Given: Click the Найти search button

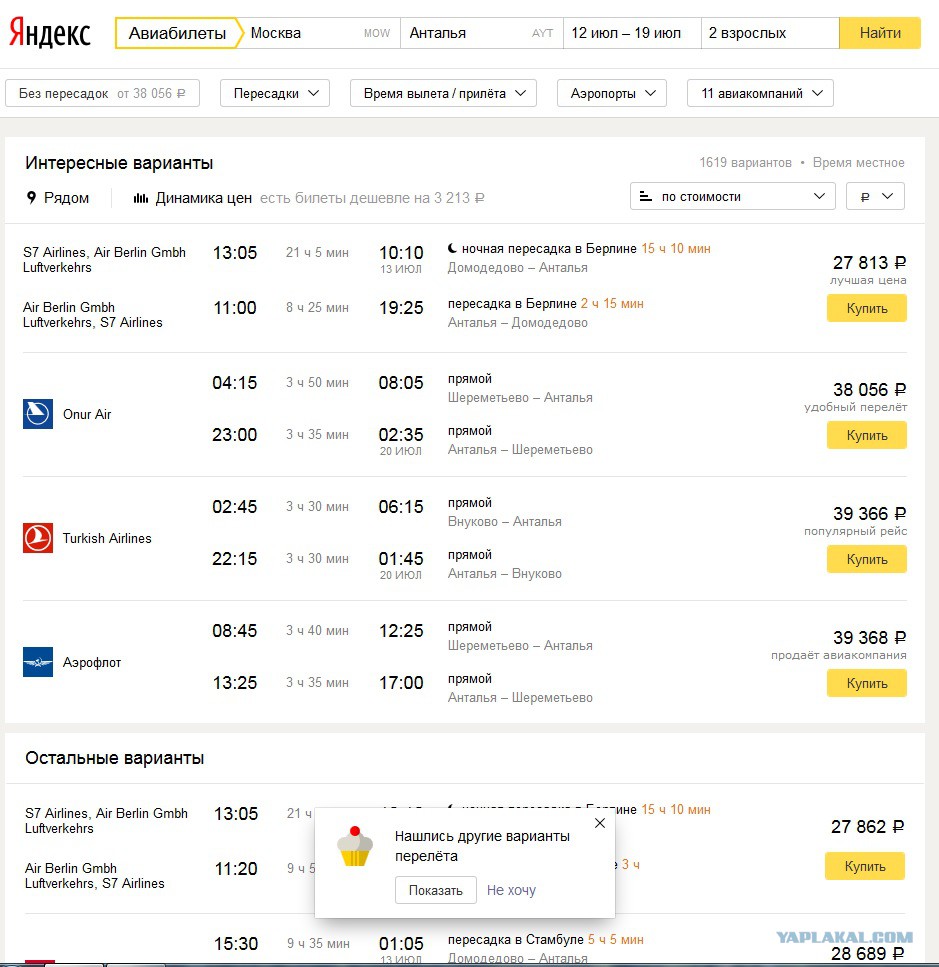Looking at the screenshot, I should [880, 33].
